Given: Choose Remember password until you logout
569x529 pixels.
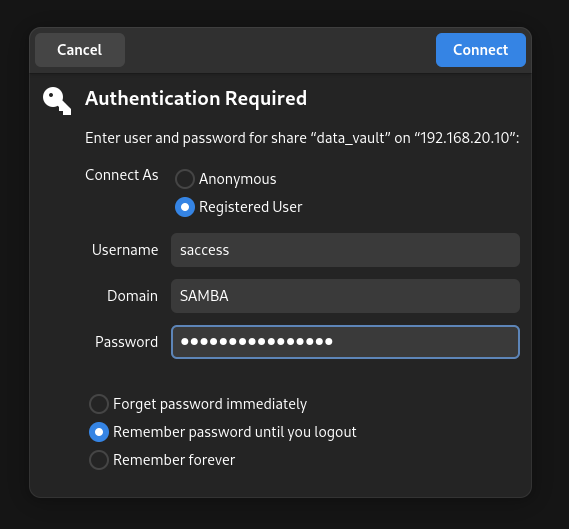Looking at the screenshot, I should point(99,432).
